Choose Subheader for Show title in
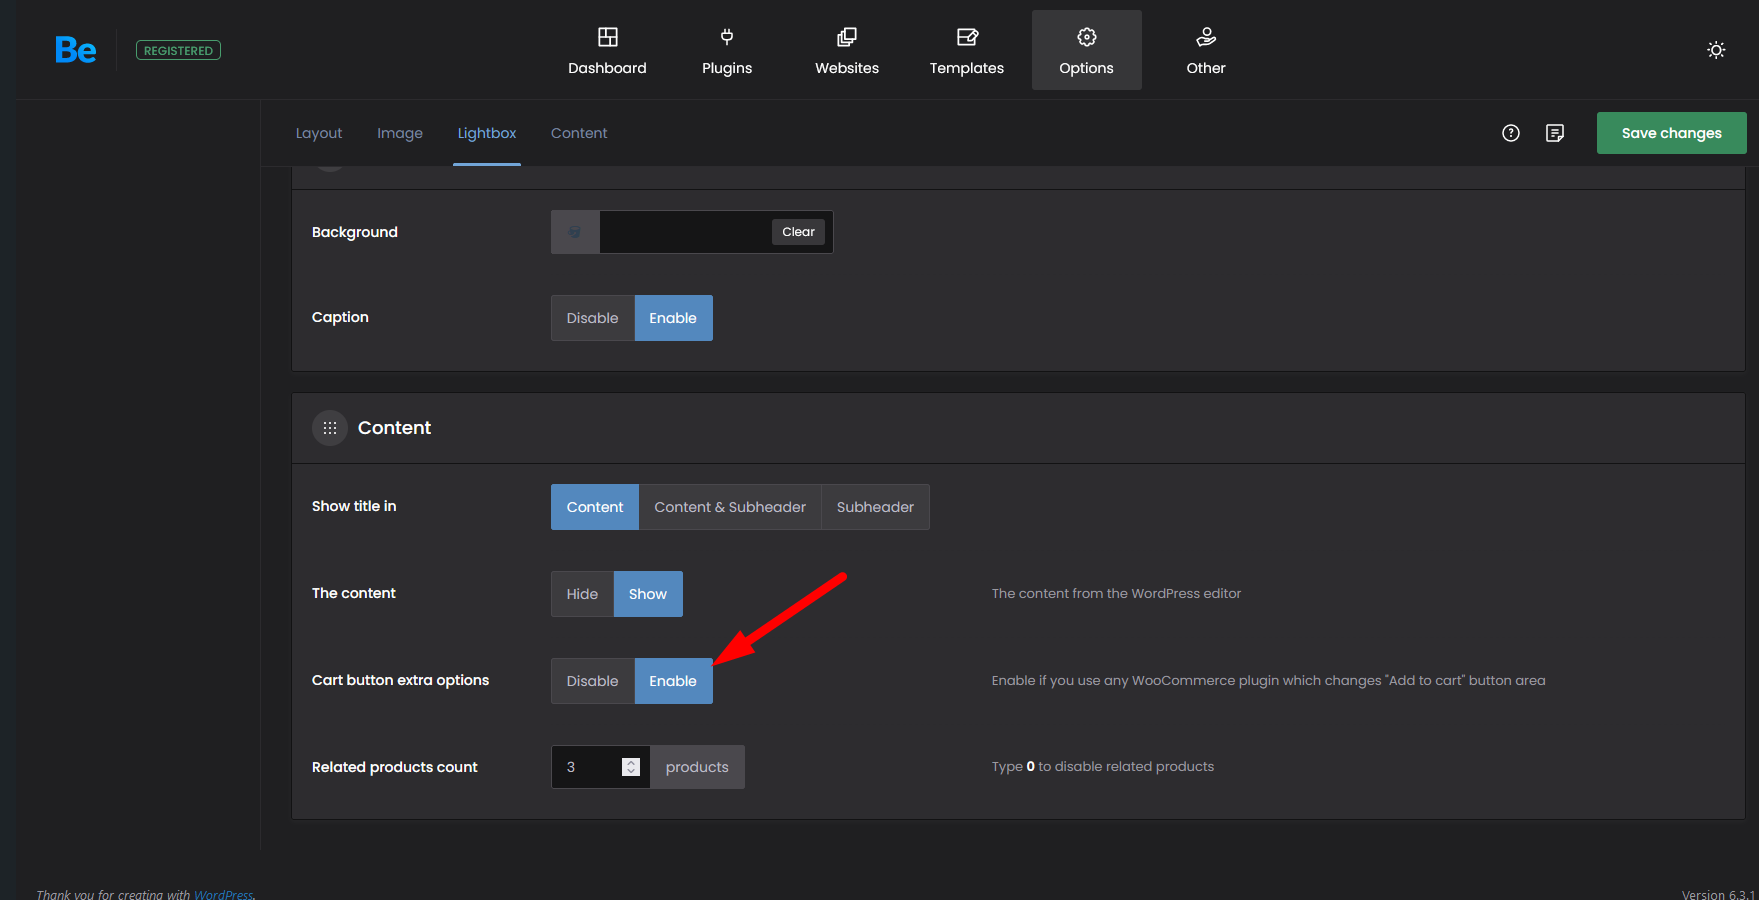The image size is (1759, 900). tap(875, 507)
